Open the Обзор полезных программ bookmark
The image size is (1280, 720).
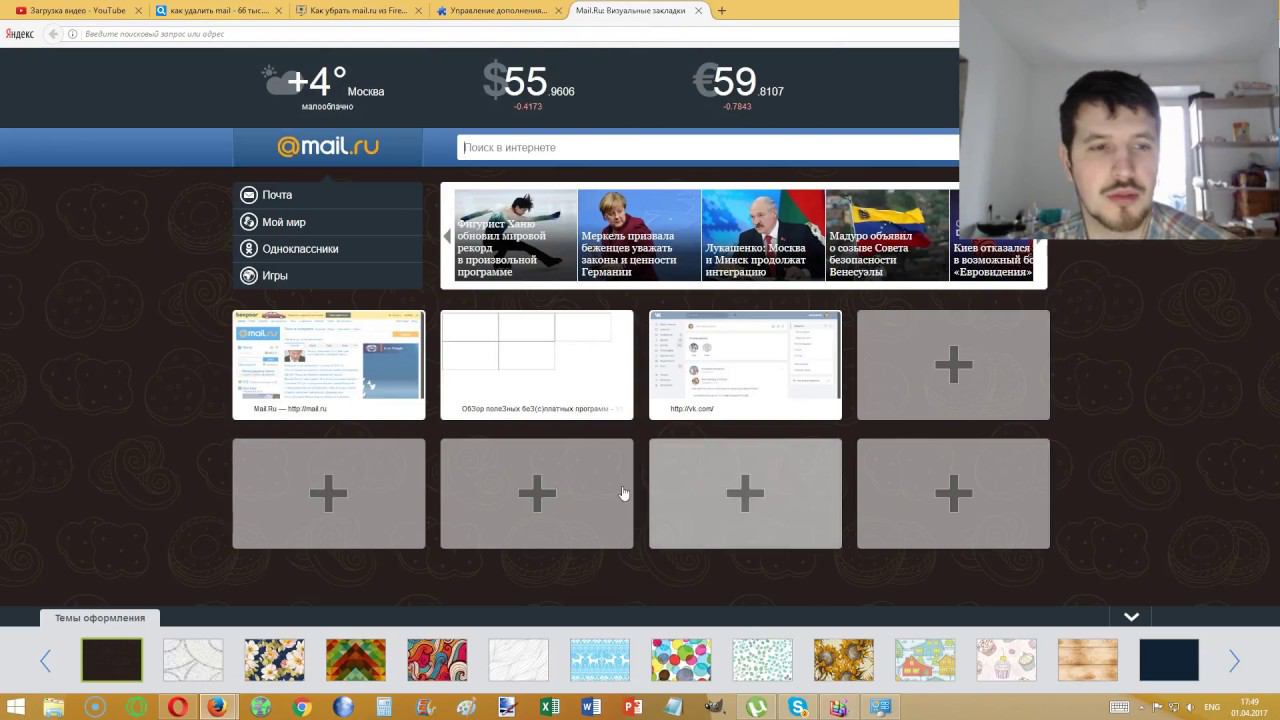[537, 365]
